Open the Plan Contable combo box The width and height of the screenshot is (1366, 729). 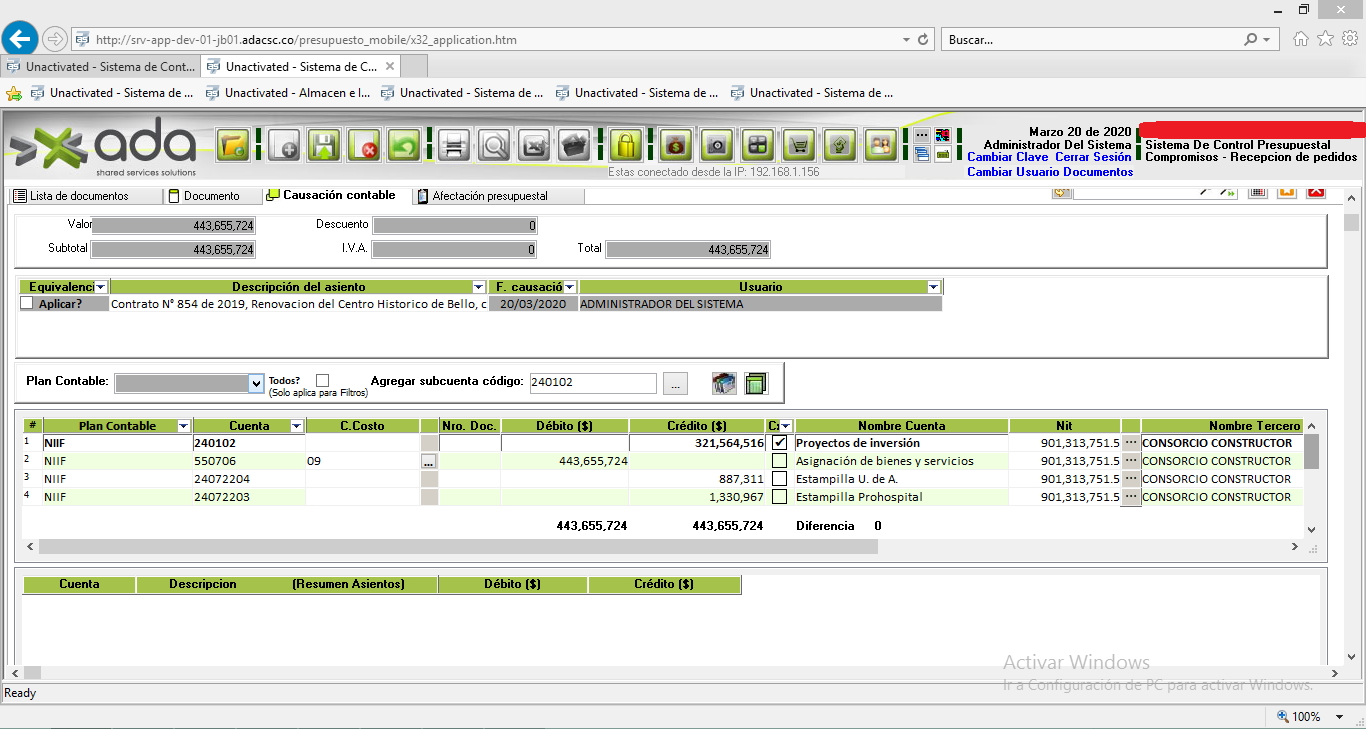point(255,383)
